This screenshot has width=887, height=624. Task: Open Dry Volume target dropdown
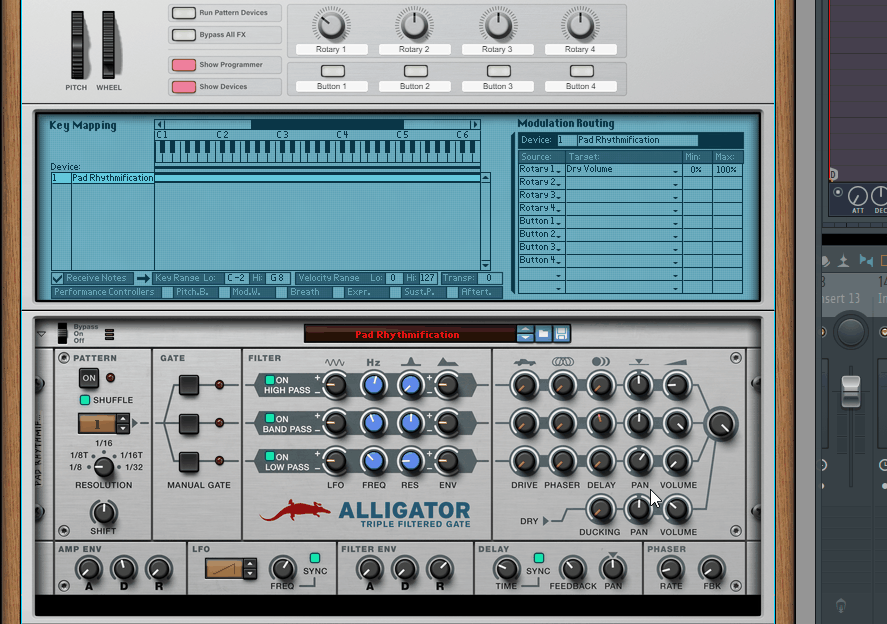click(623, 169)
